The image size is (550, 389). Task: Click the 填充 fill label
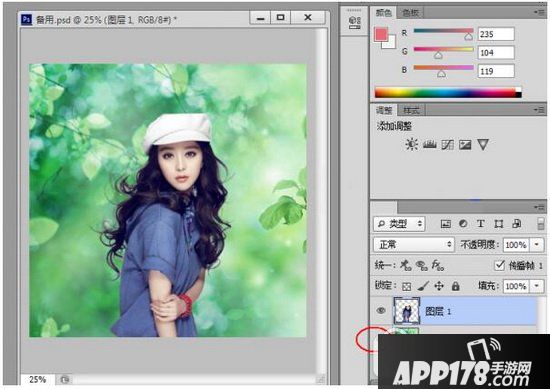pos(488,286)
